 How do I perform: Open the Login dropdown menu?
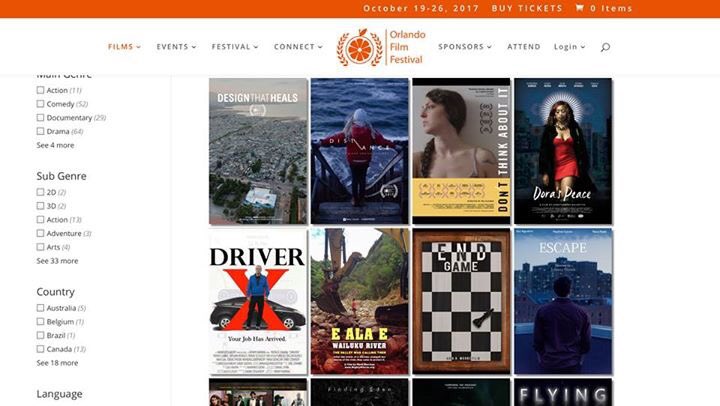[569, 46]
